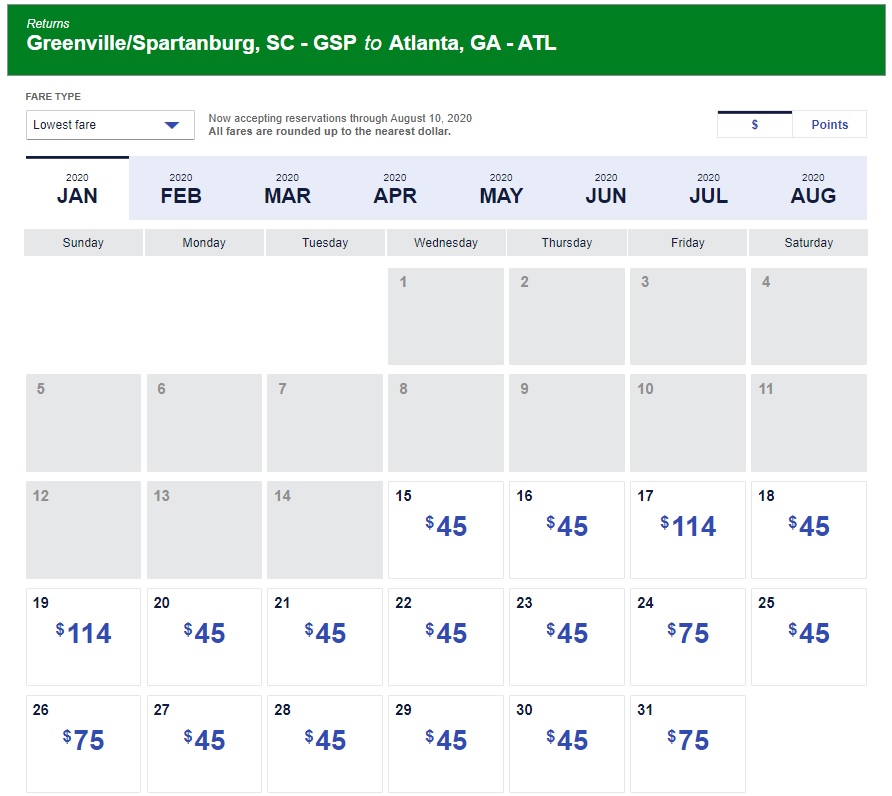Switch to the FEB 2020 tab
892x796 pixels.
click(x=181, y=188)
